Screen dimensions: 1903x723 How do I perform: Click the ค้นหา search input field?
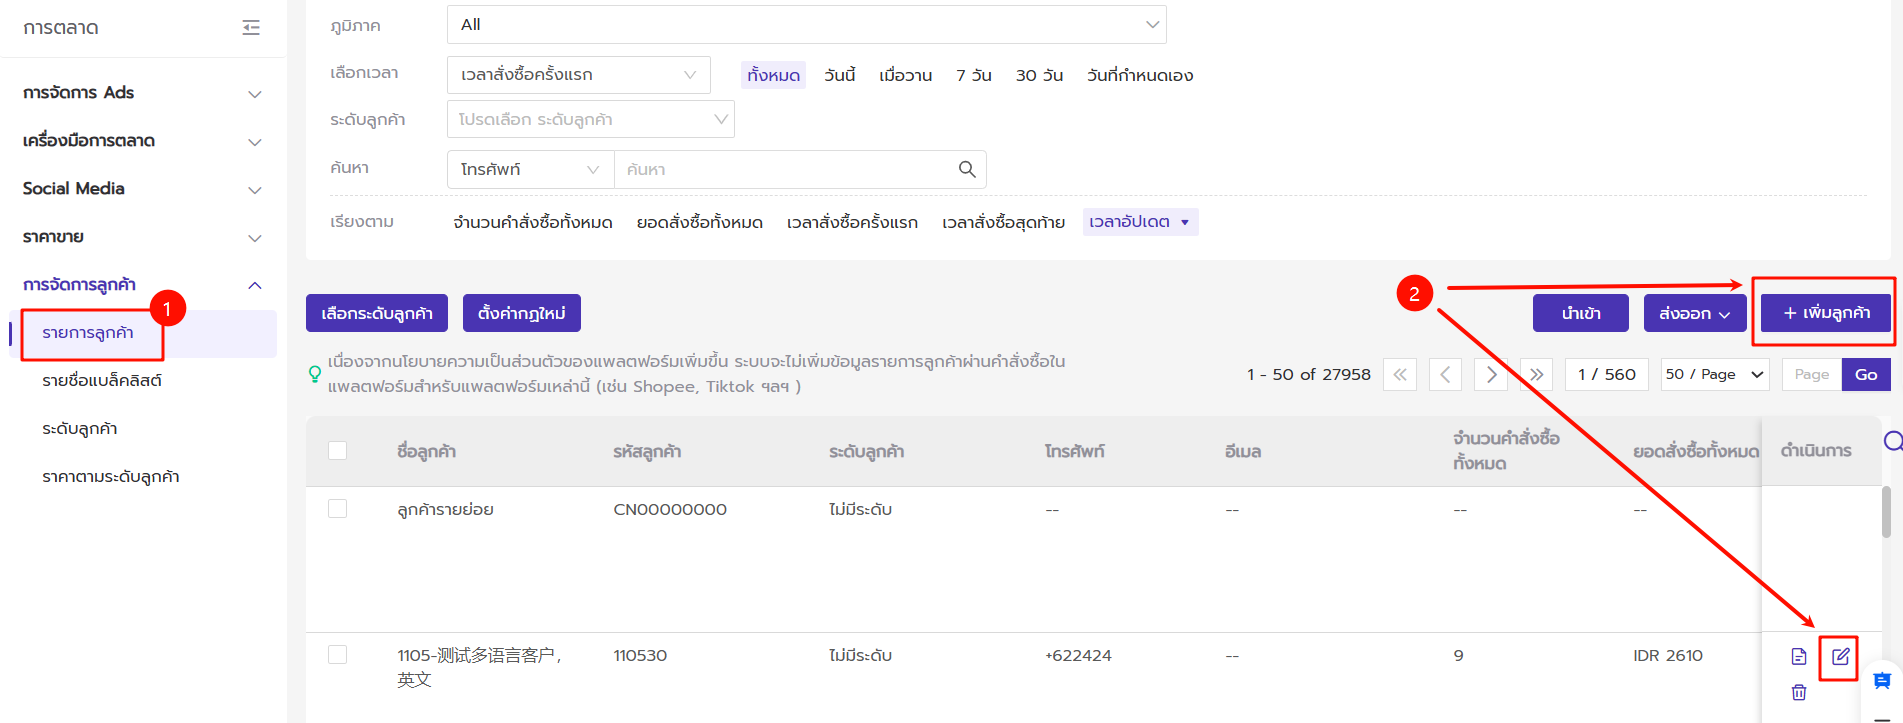[x=785, y=169]
